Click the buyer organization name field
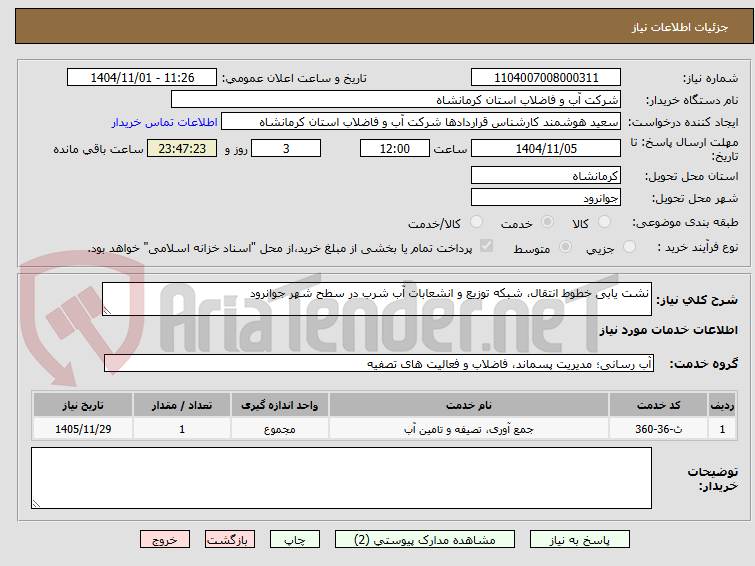 click(x=396, y=100)
